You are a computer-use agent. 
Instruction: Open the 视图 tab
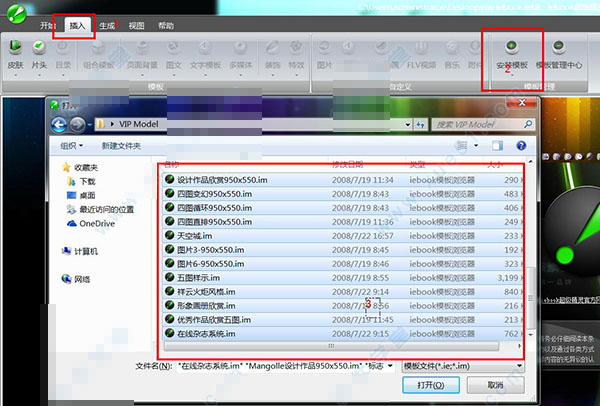point(137,25)
